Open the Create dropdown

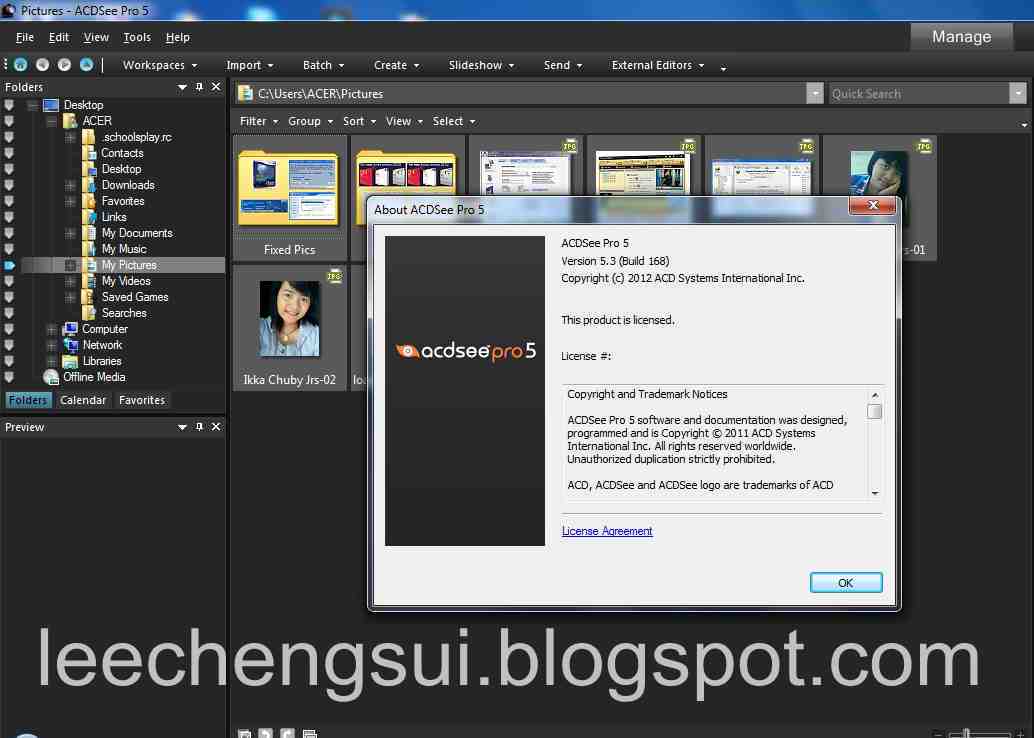396,65
